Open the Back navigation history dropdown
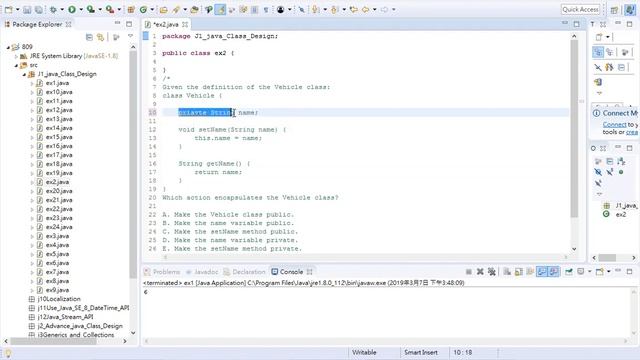Image resolution: width=640 pixels, height=360 pixels. point(374,9)
